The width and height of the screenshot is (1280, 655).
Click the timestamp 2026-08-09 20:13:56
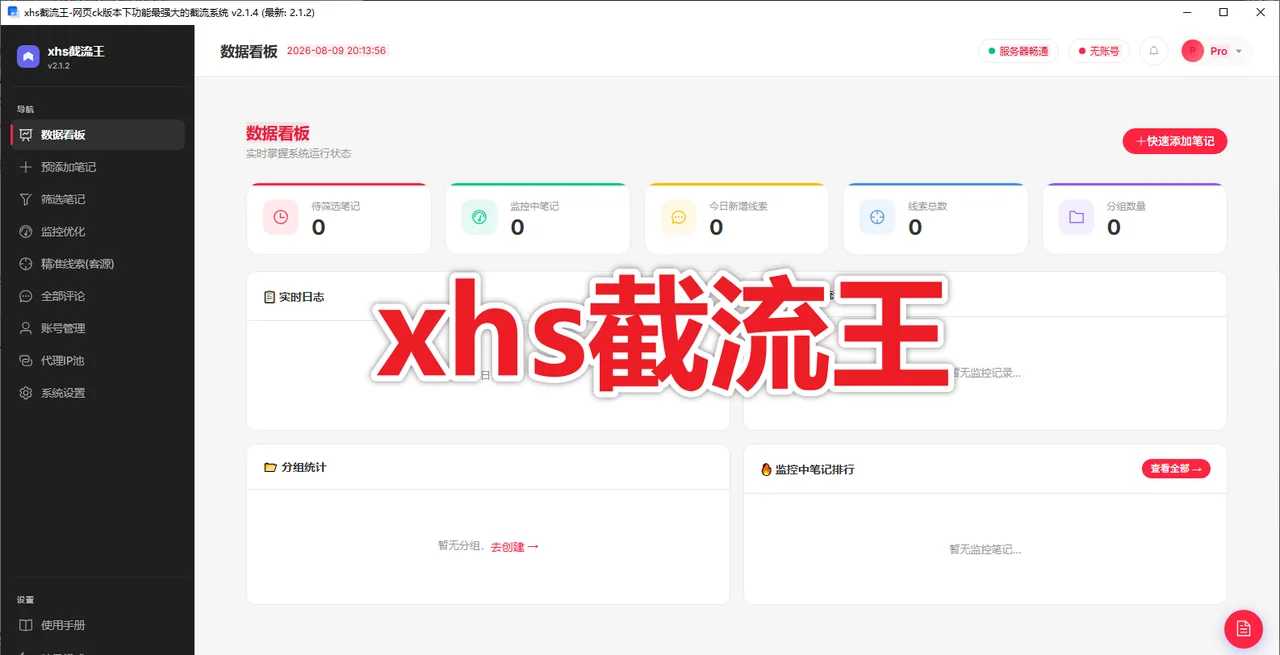point(336,51)
